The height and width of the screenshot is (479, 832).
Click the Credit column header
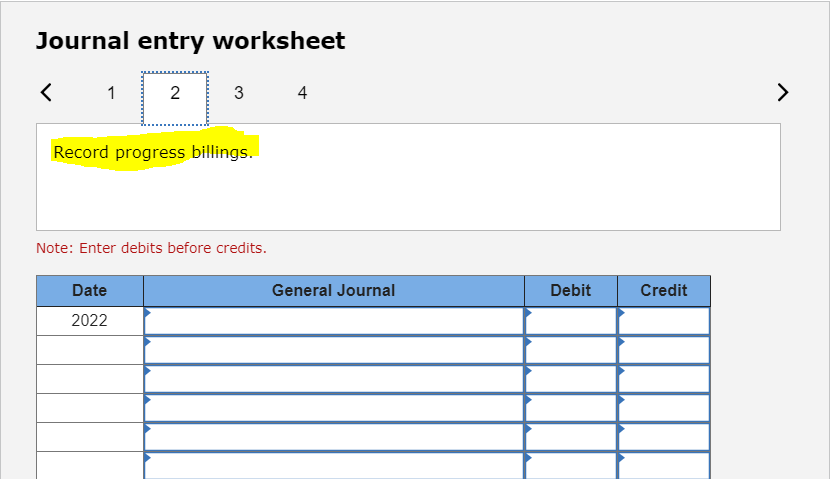click(x=664, y=290)
